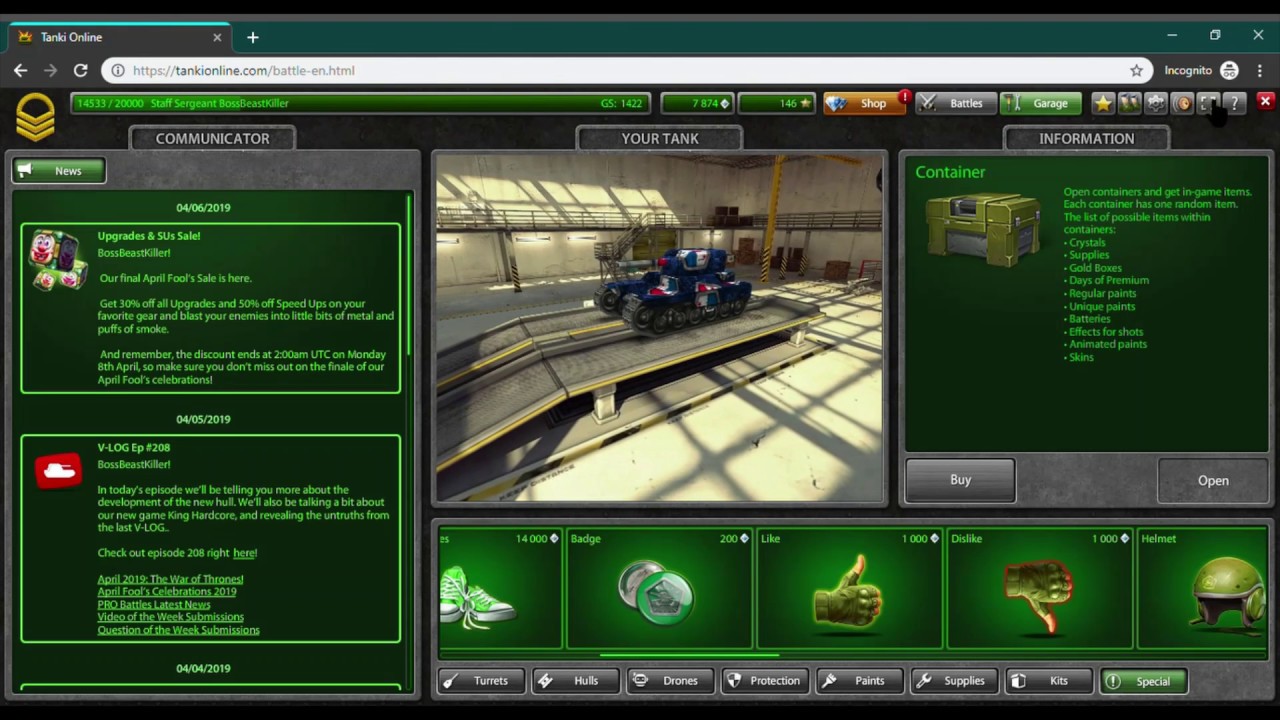The width and height of the screenshot is (1280, 720).
Task: Go to Battles
Action: click(x=955, y=103)
